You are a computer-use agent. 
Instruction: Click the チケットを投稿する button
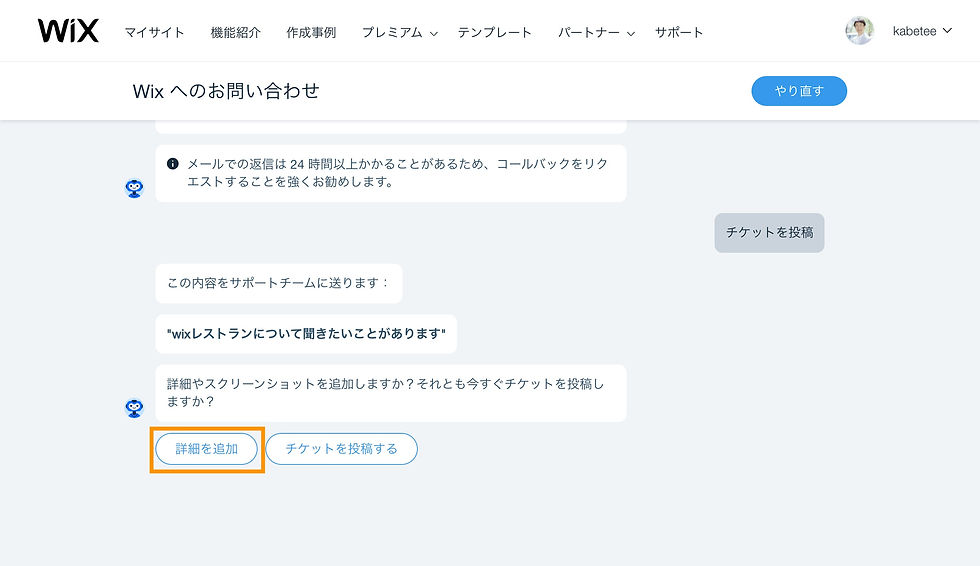point(341,449)
